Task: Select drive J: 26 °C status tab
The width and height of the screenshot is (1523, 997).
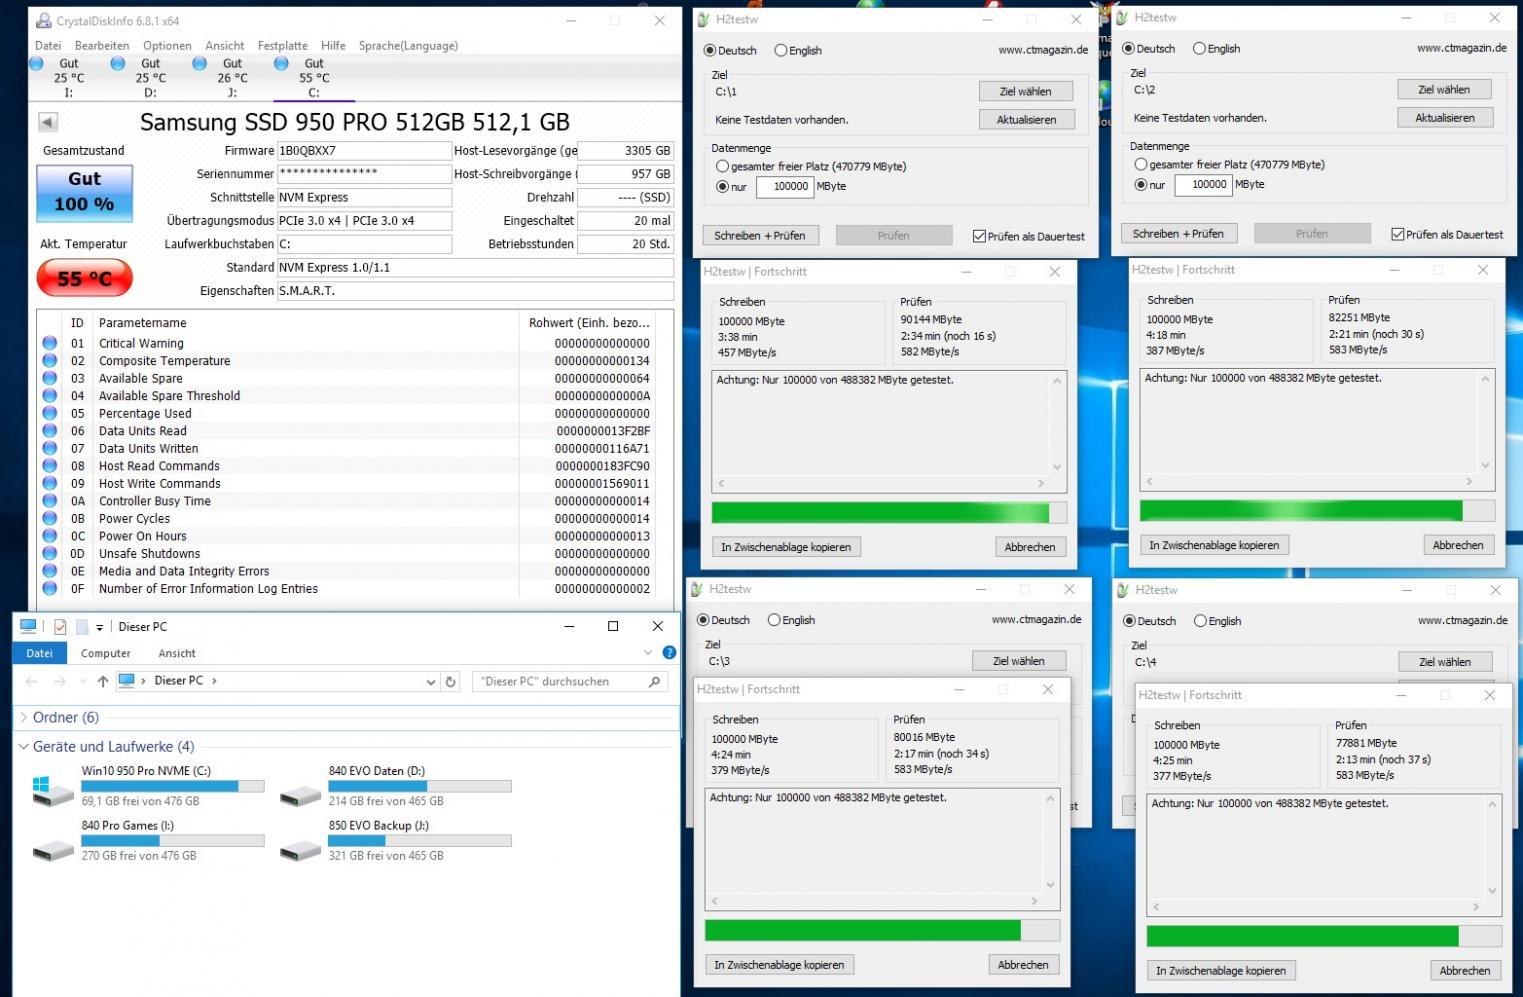Action: click(x=232, y=78)
